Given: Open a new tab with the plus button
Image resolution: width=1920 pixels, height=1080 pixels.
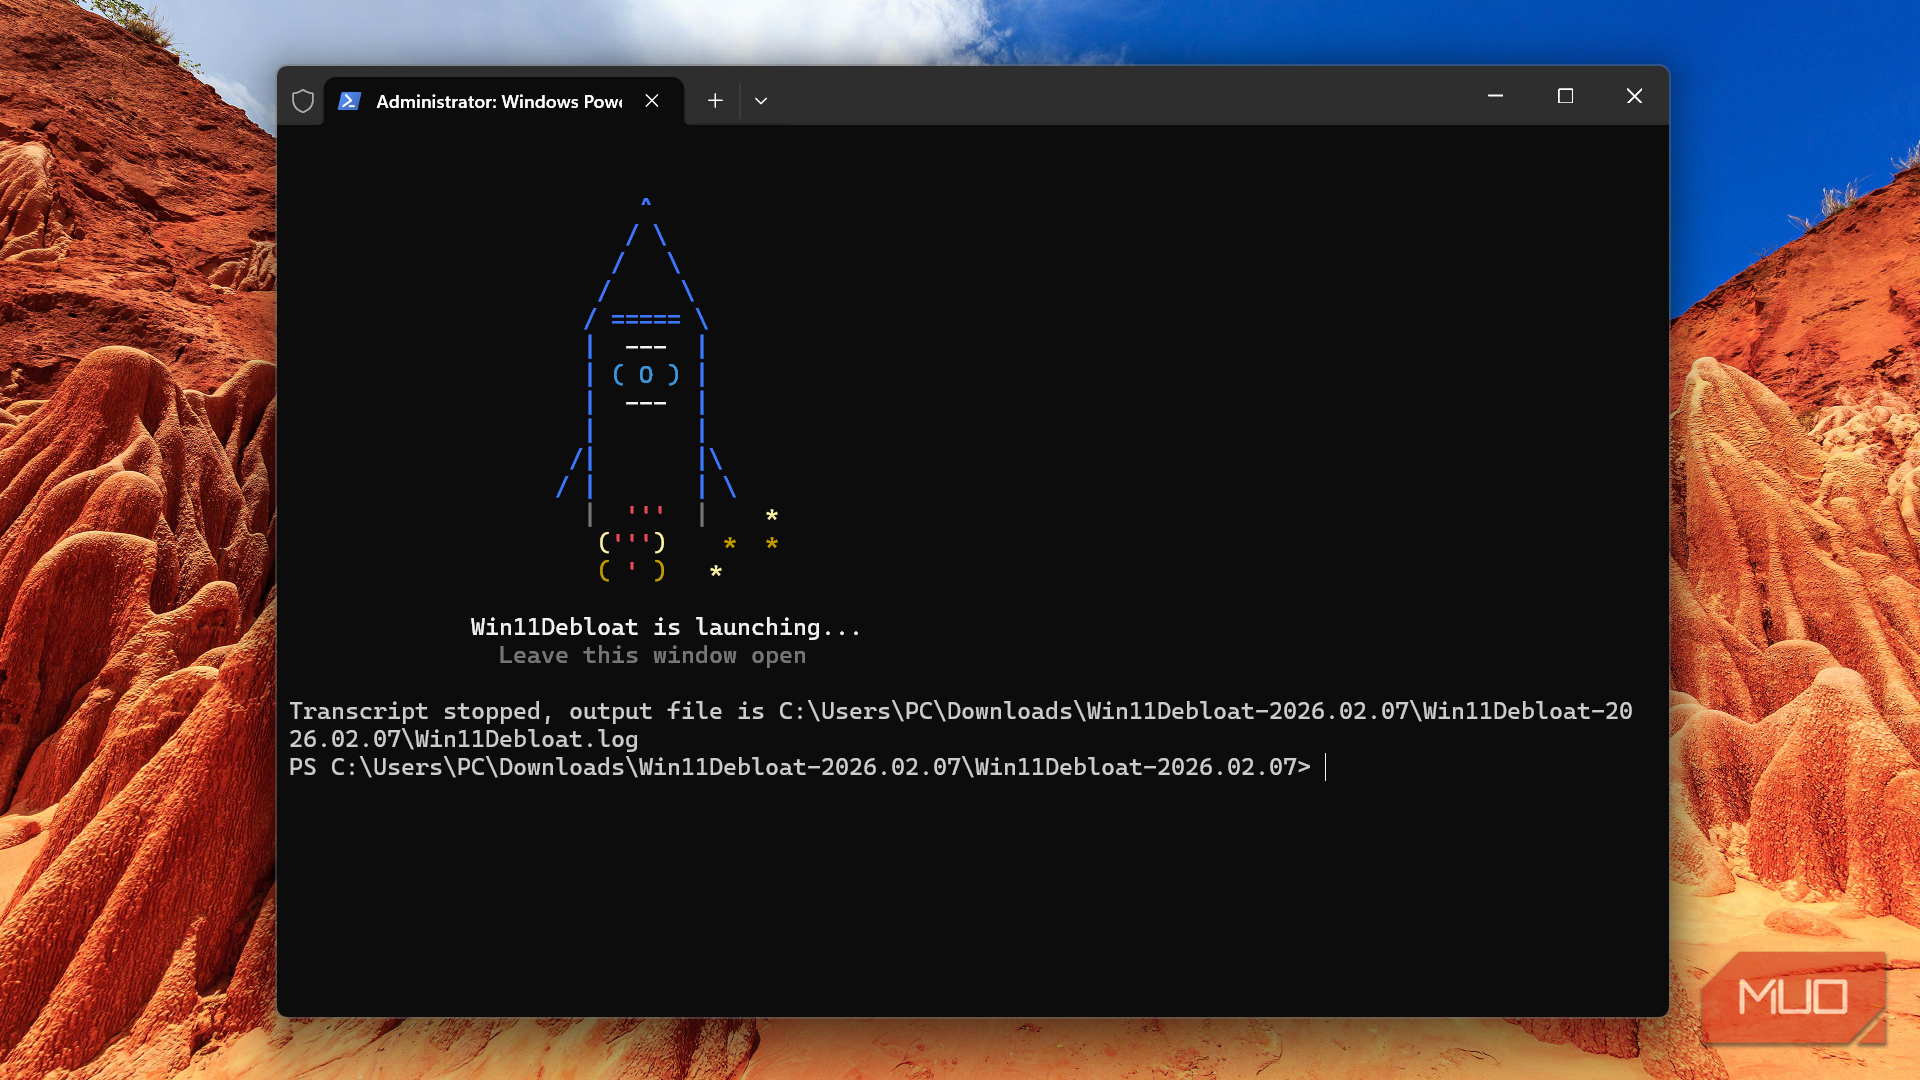Looking at the screenshot, I should [715, 101].
